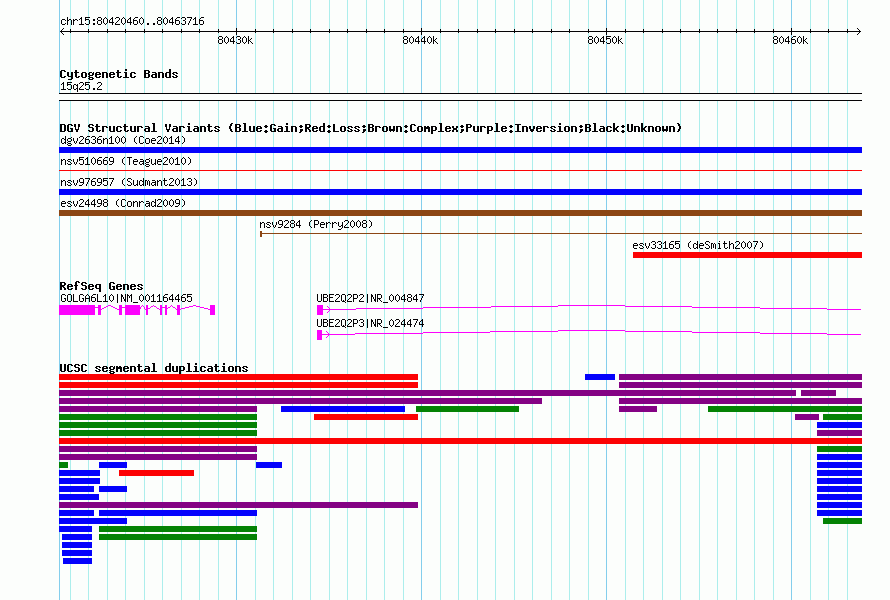890x600 pixels.
Task: Click the 80450k ruler label
Action: point(605,40)
